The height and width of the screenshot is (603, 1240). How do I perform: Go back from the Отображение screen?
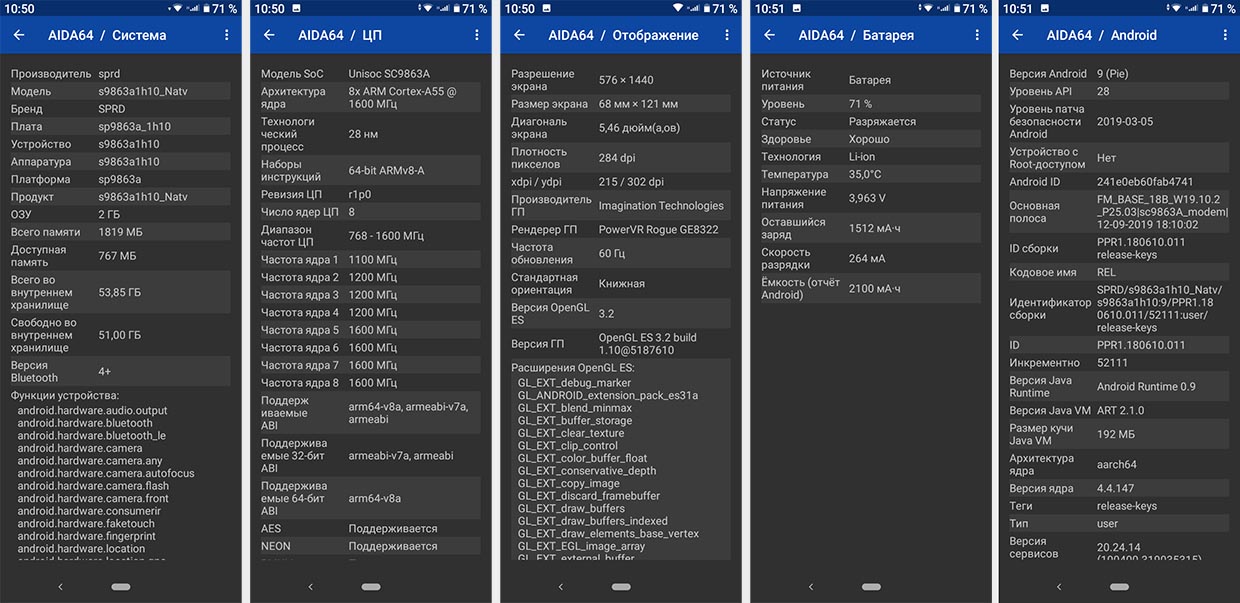(519, 35)
